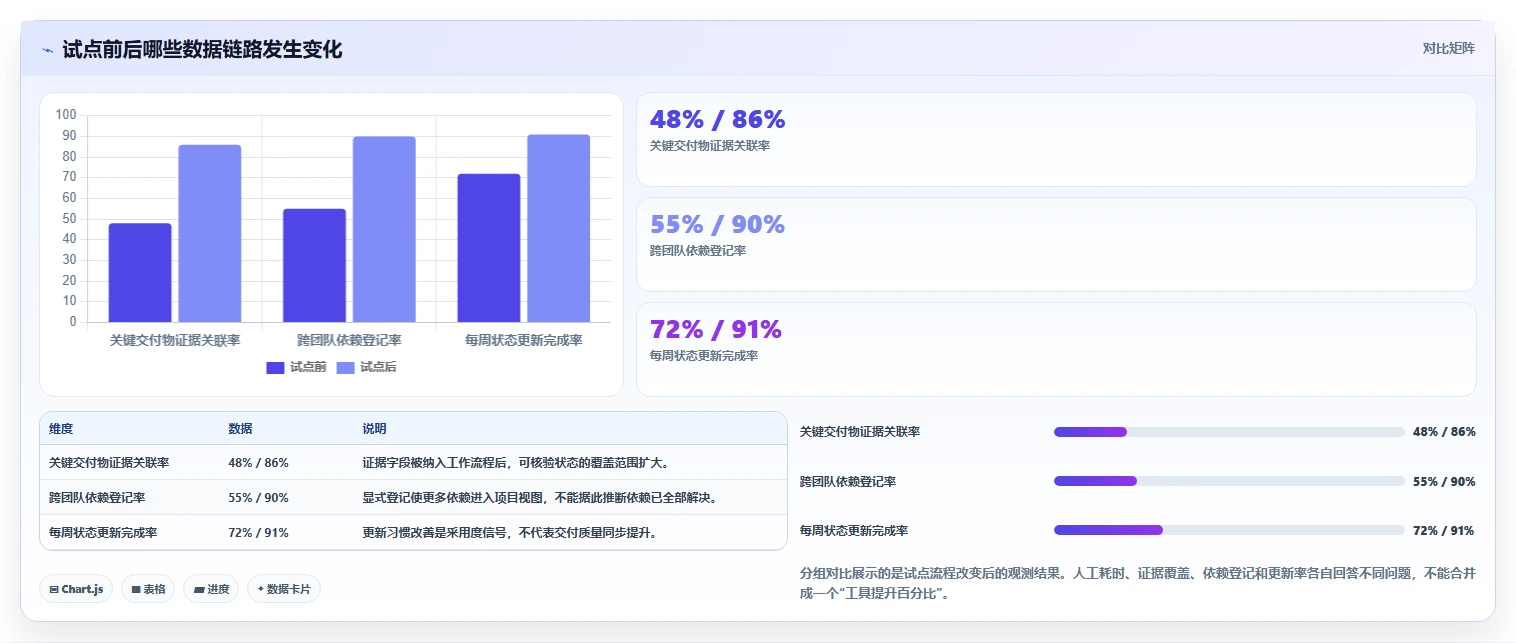Click the 试点前 bar for 每周状态更新完成率

(489, 248)
